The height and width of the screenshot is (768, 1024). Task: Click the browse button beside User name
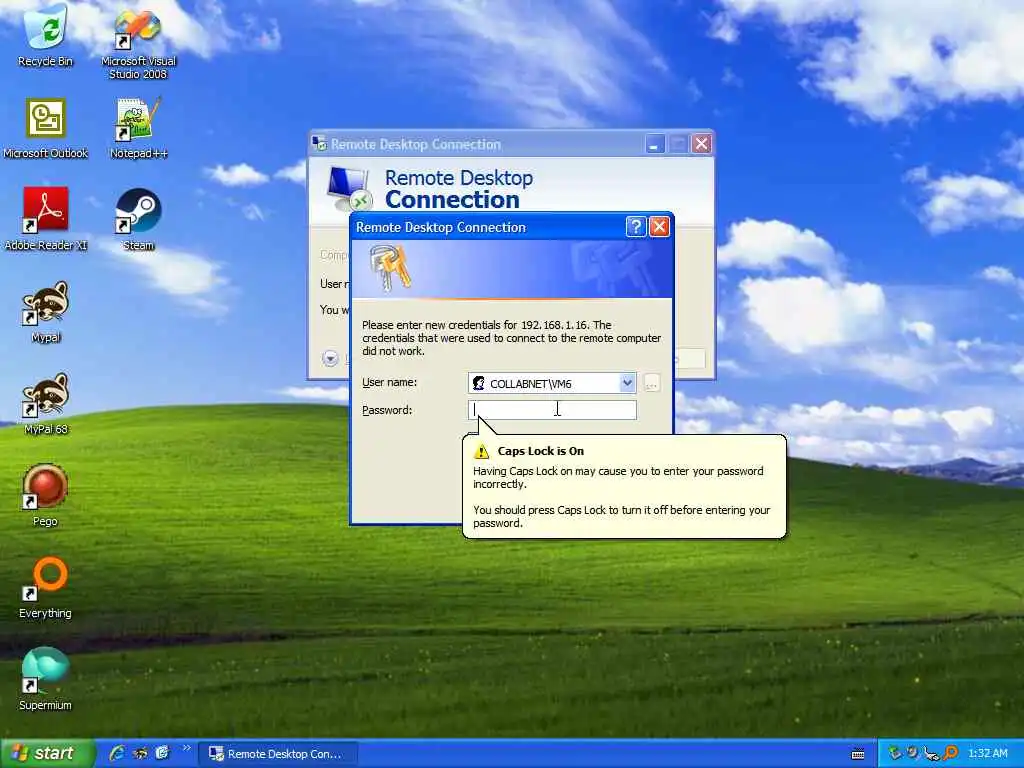(x=651, y=383)
